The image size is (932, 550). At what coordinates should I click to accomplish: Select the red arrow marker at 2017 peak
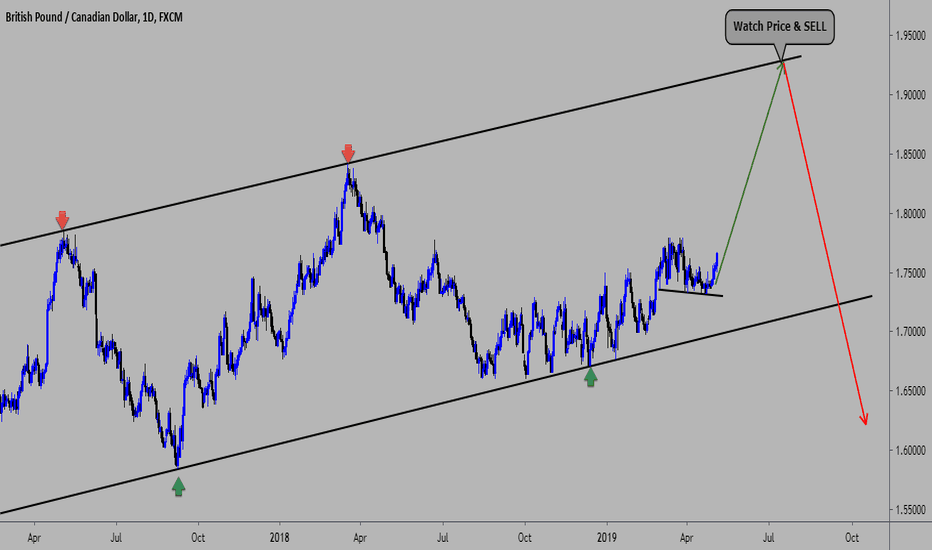coord(62,219)
